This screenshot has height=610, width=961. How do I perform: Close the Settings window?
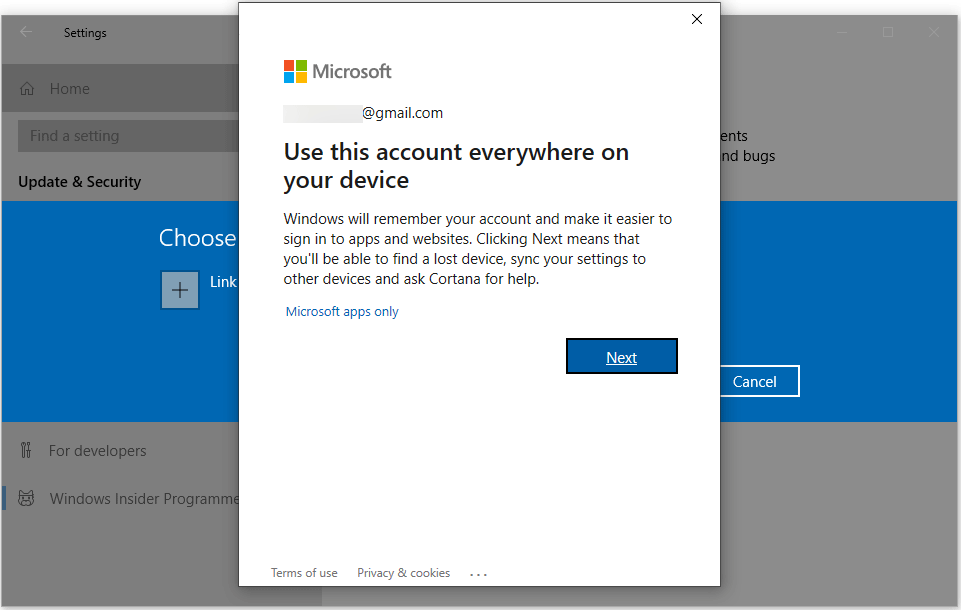(934, 32)
